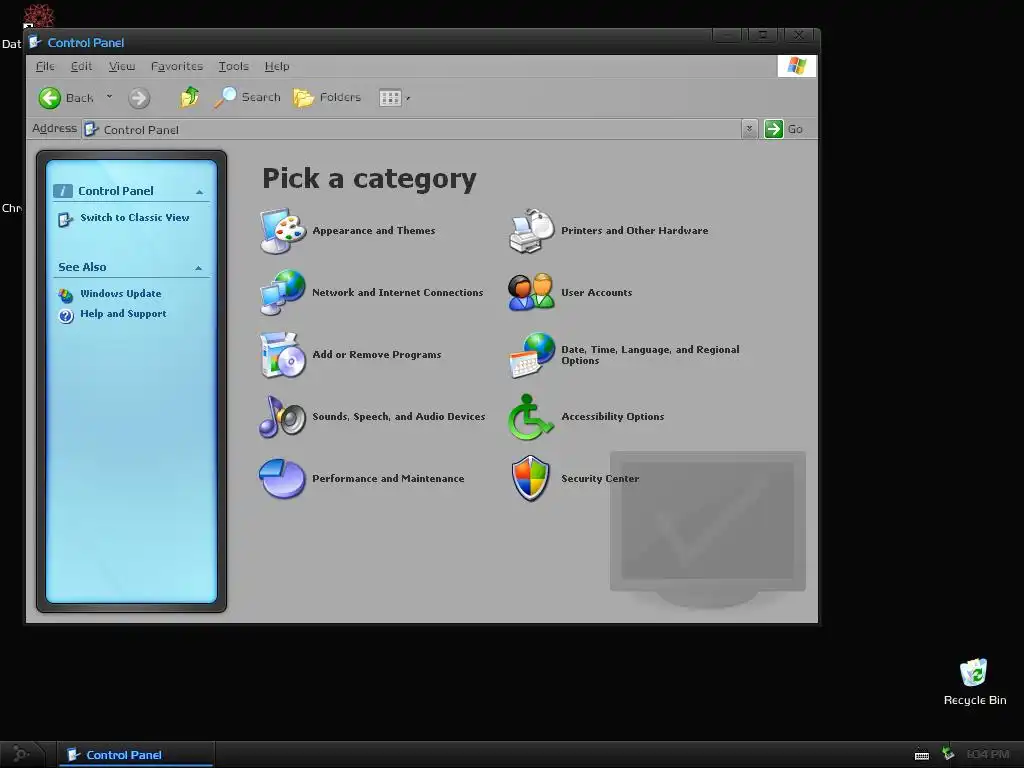
Task: Click the Address bar input field
Action: (x=419, y=129)
